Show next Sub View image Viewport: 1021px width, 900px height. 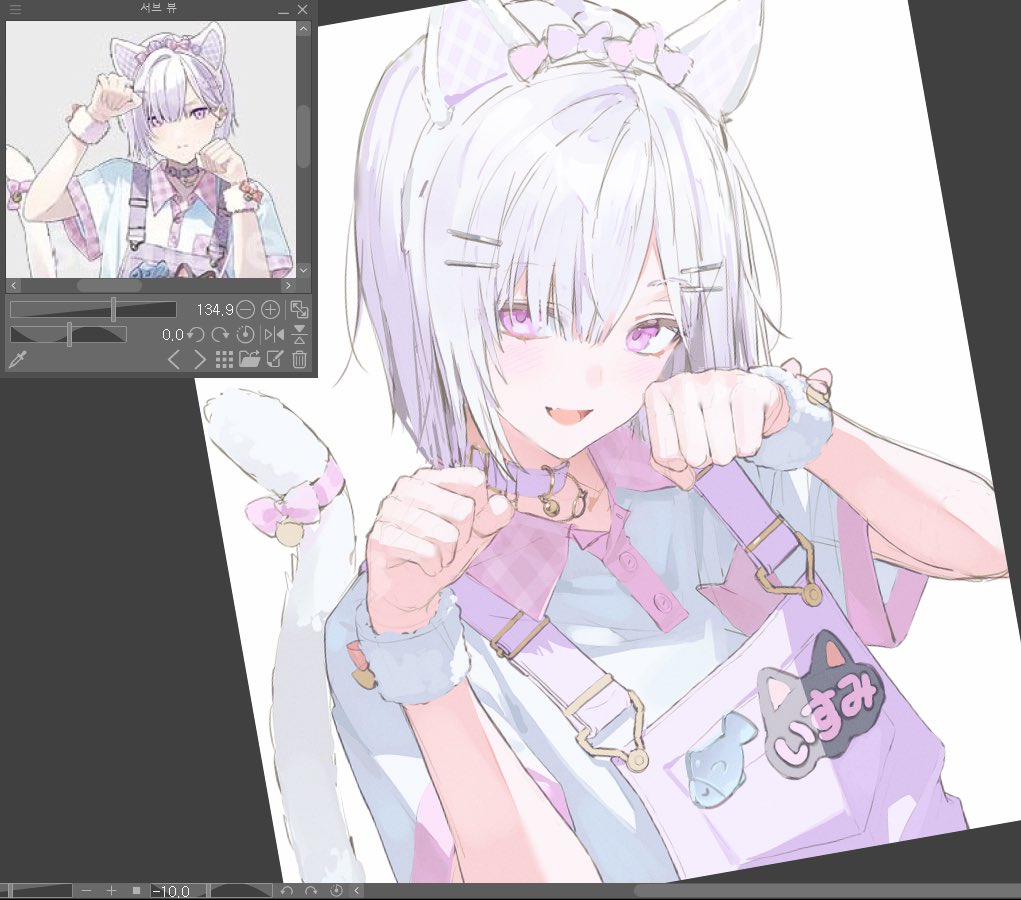pyautogui.click(x=199, y=359)
